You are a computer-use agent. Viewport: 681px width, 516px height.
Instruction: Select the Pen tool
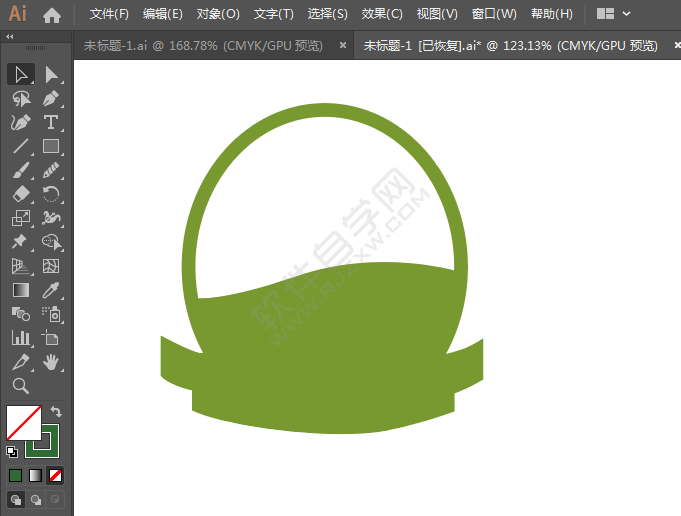click(x=51, y=99)
